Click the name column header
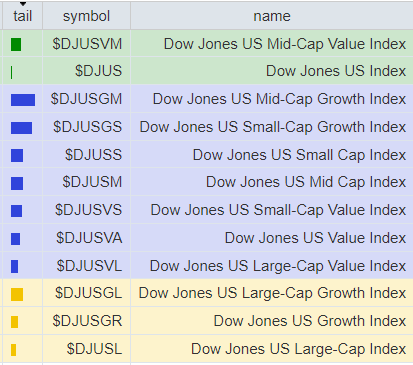The width and height of the screenshot is (413, 365). click(x=272, y=16)
